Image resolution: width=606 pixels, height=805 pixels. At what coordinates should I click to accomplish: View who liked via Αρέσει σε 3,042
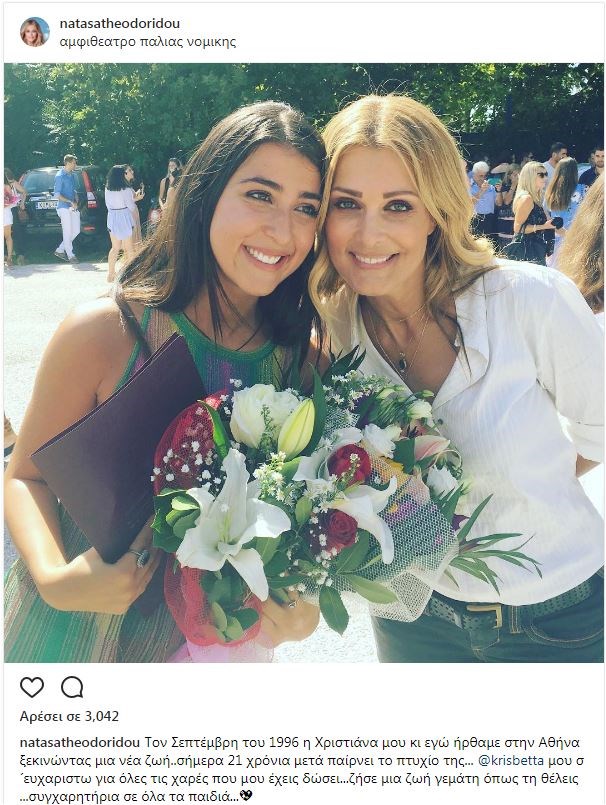(69, 716)
